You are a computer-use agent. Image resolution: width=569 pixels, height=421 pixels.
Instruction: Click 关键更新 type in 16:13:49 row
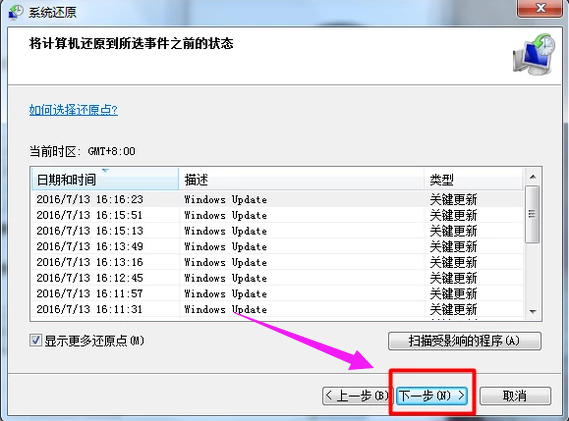click(453, 246)
